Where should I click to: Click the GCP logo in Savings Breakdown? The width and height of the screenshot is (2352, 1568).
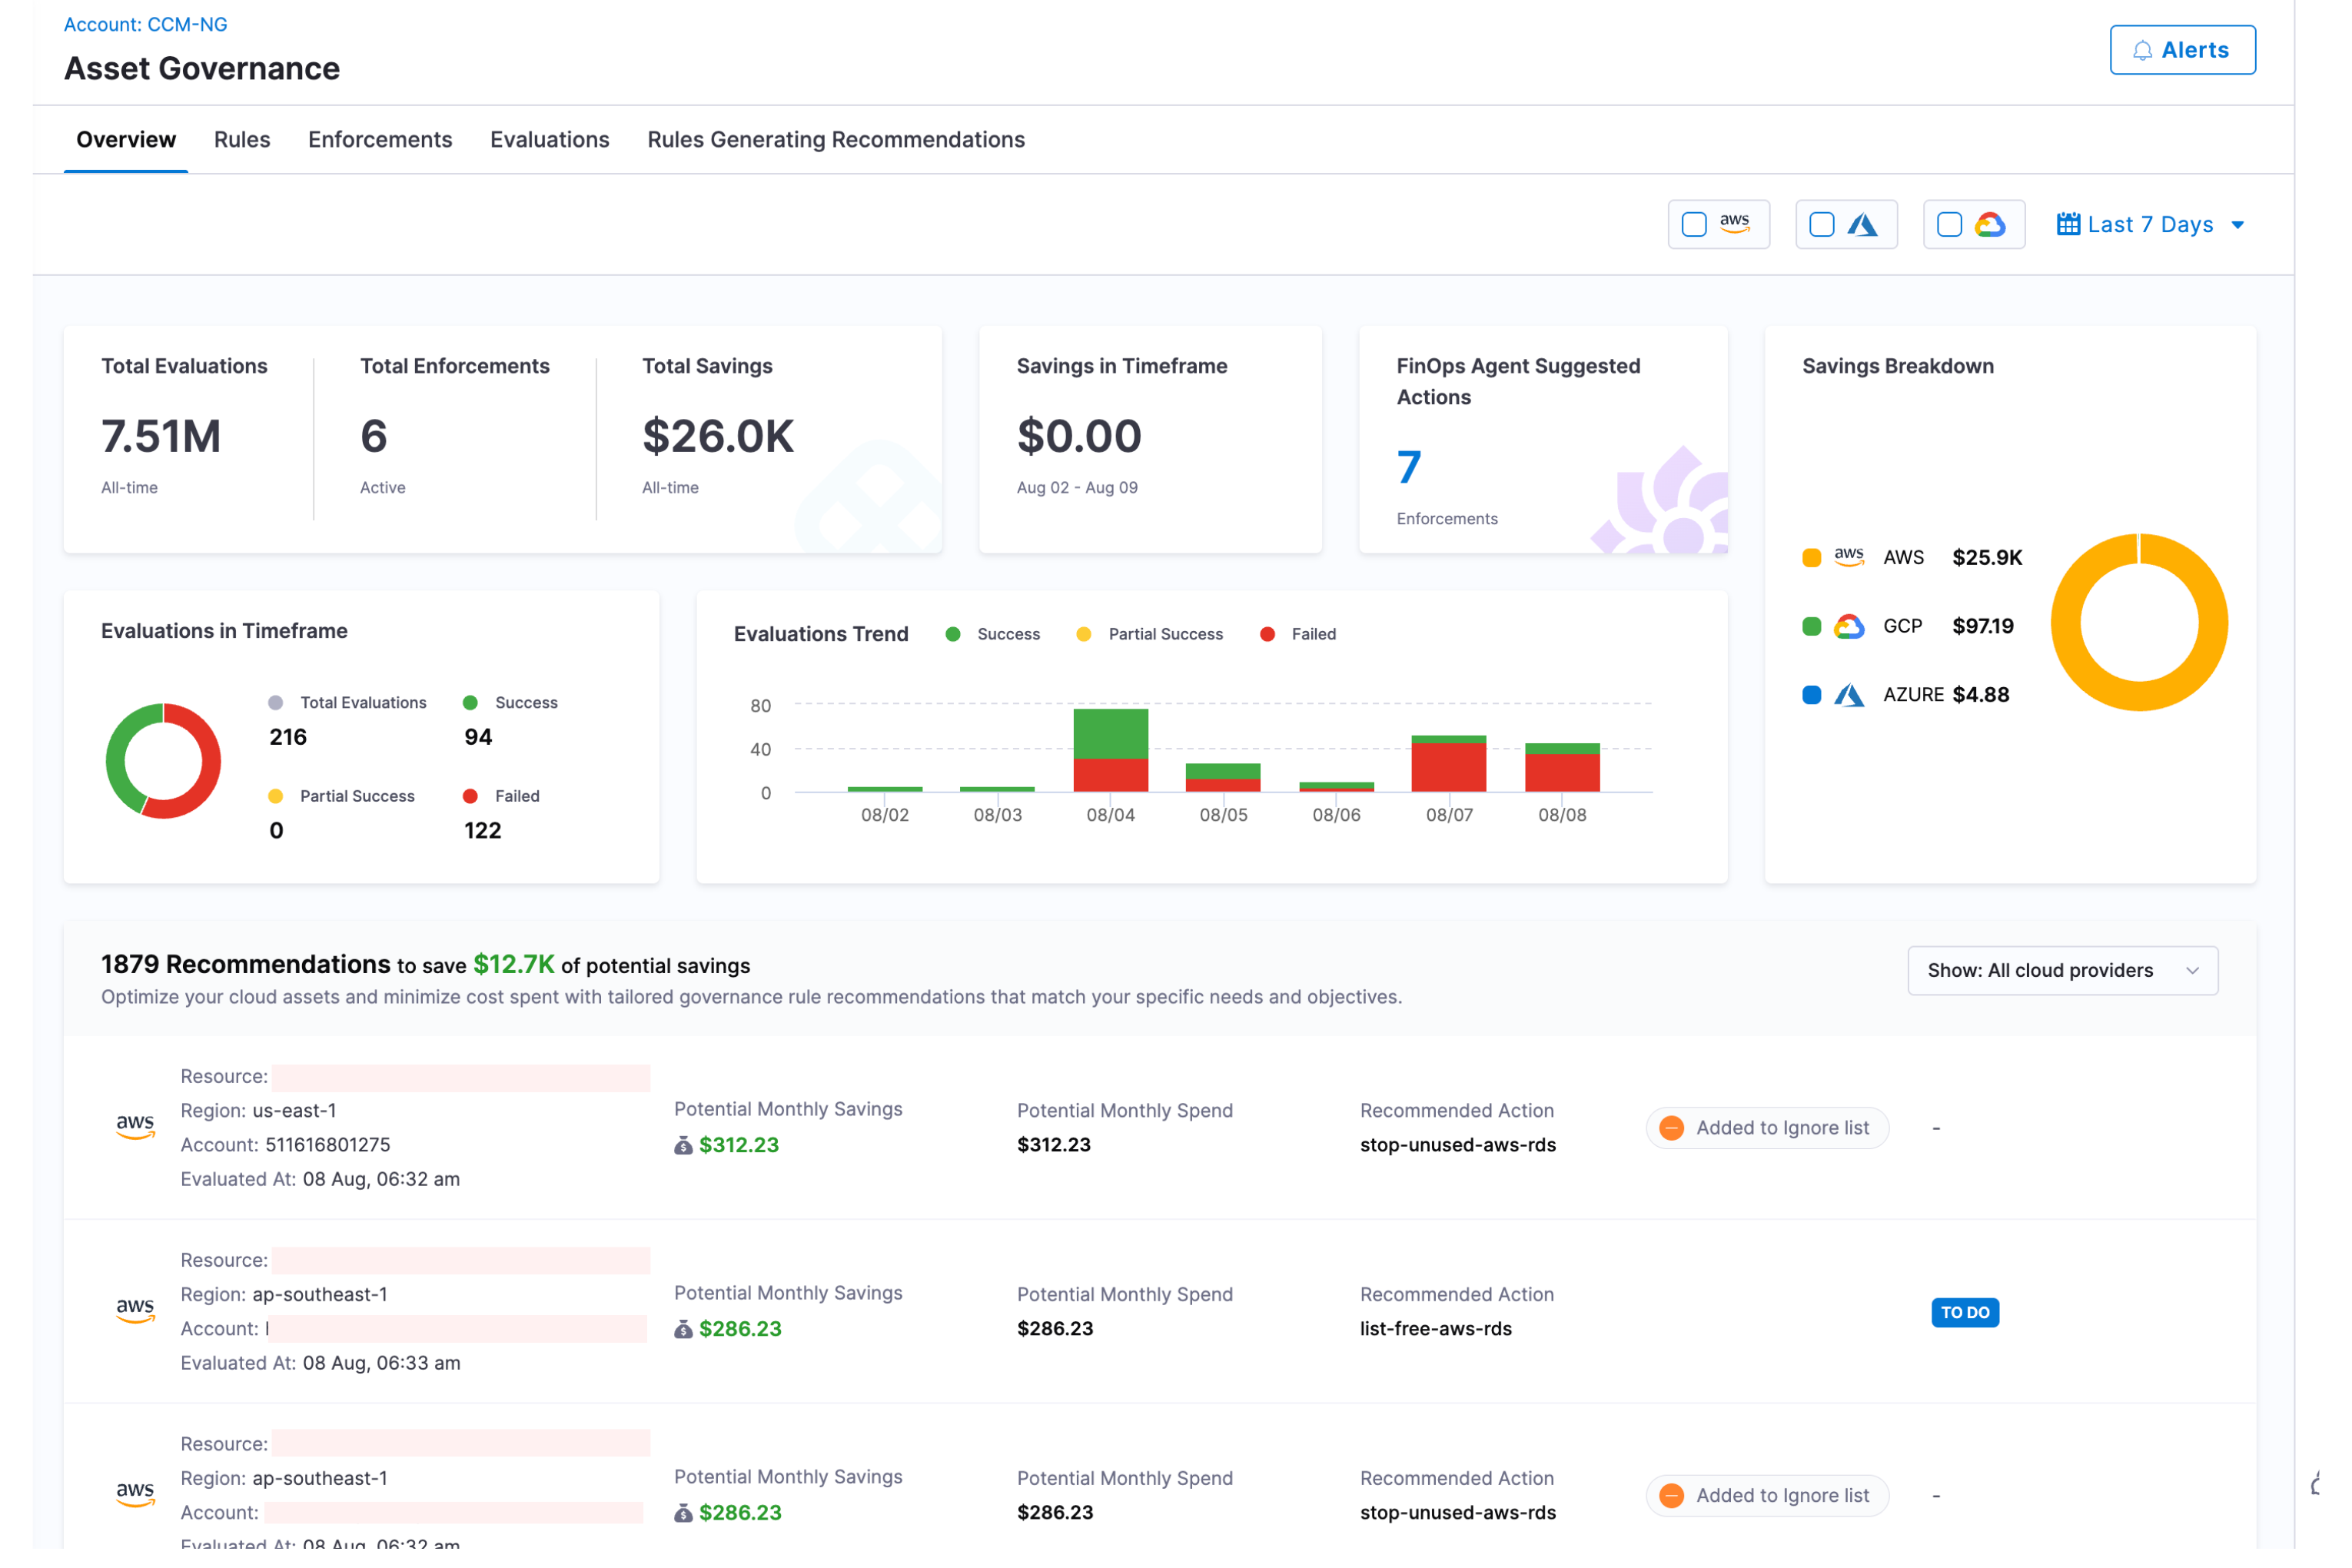1849,626
